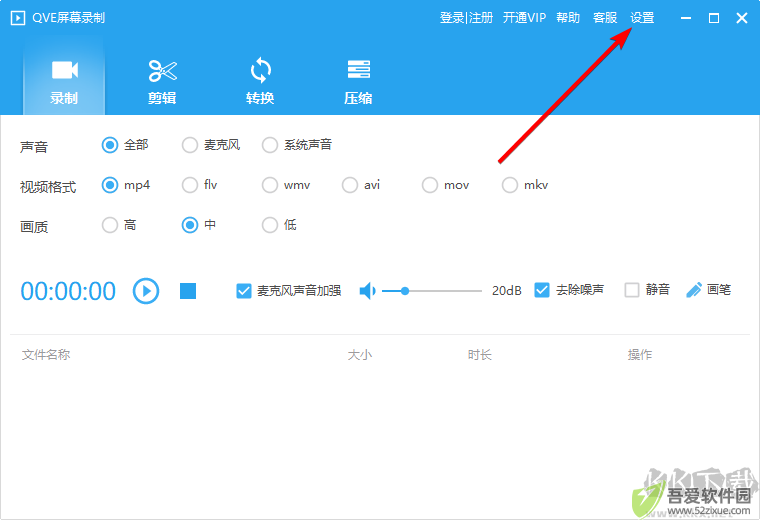The height and width of the screenshot is (520, 760).
Task: Pick wmv video format
Action: point(270,185)
